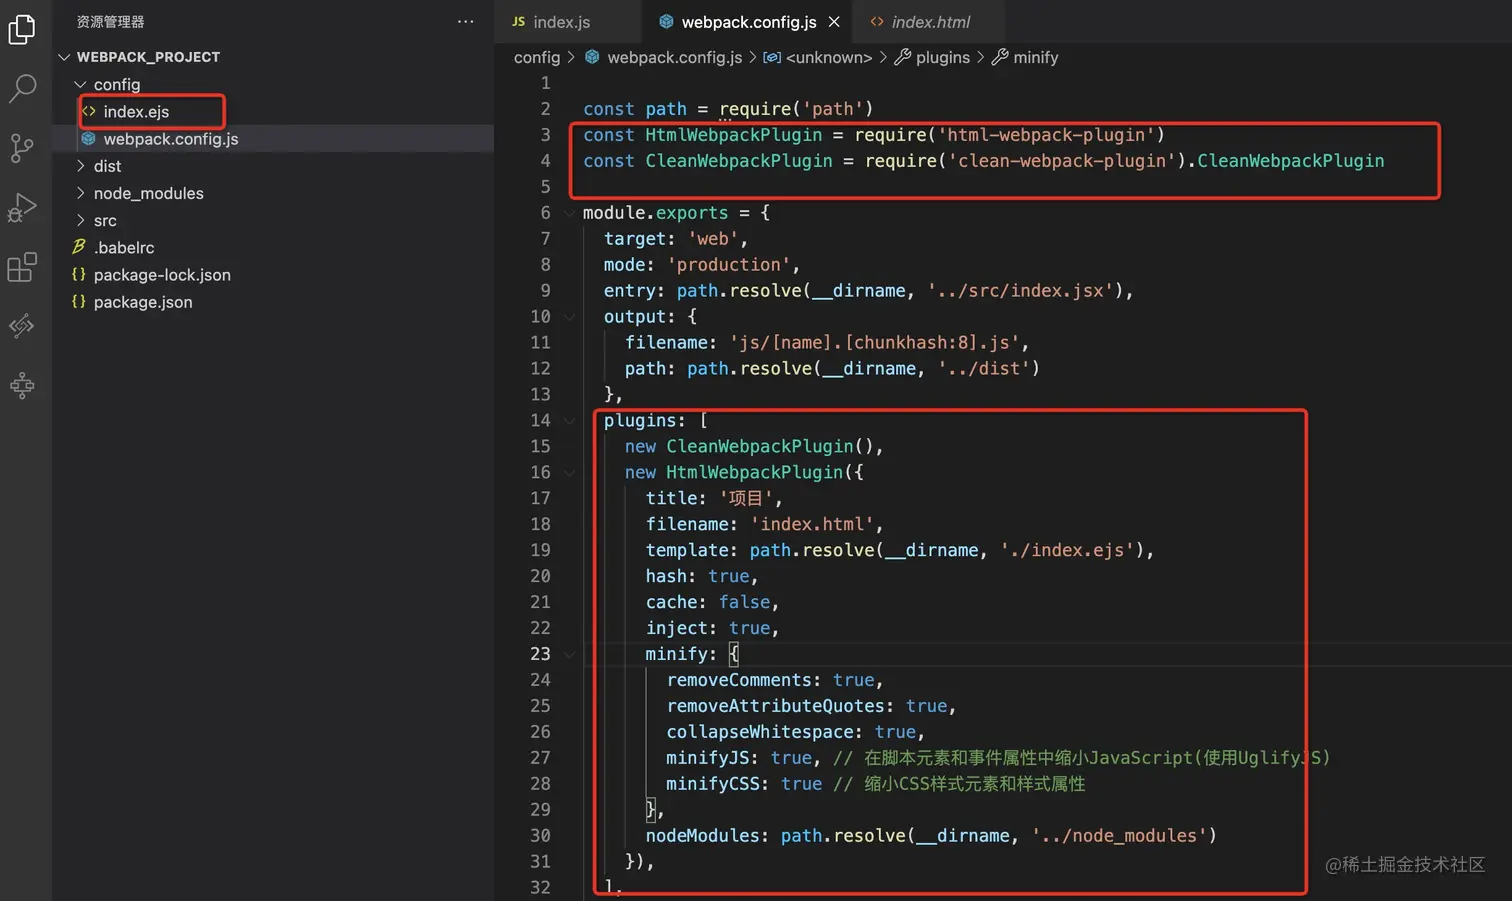This screenshot has width=1512, height=901.
Task: Collapse the config folder chevron
Action: 81,84
